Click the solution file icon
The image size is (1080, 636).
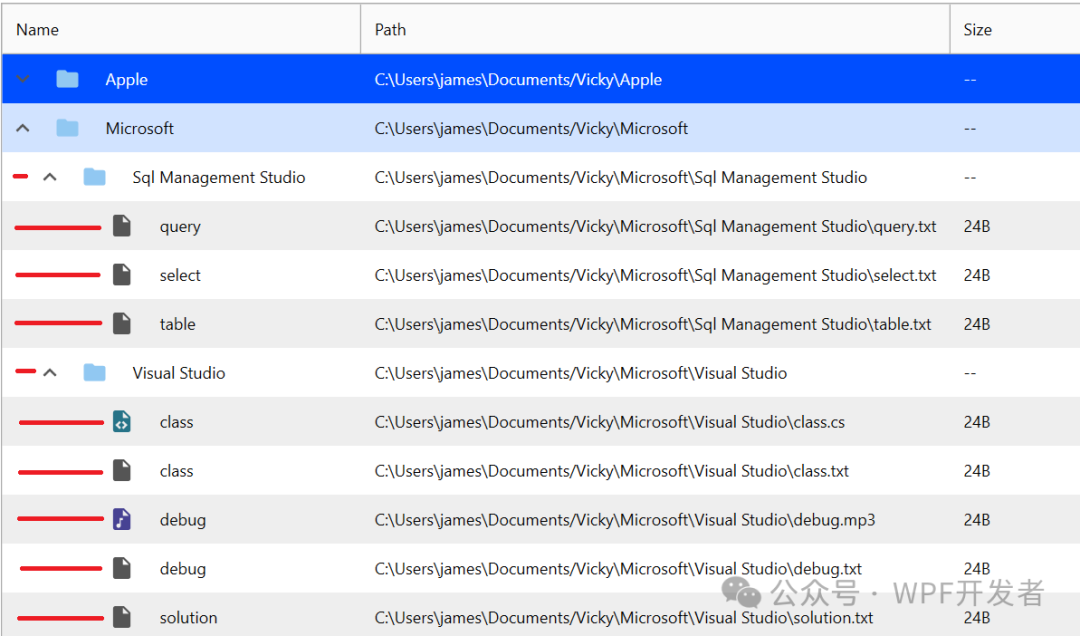tap(122, 617)
